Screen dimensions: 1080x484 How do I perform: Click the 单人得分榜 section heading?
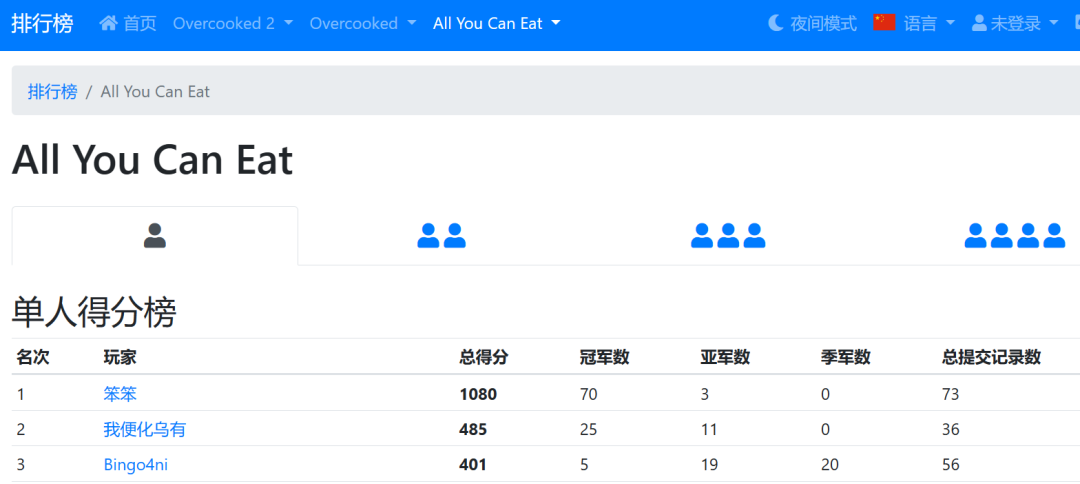[x=94, y=313]
